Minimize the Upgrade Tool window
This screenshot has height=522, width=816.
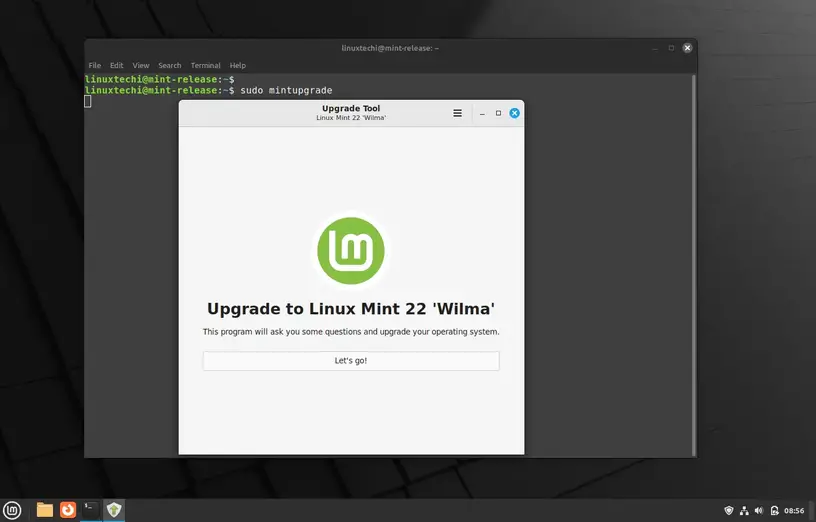[482, 113]
